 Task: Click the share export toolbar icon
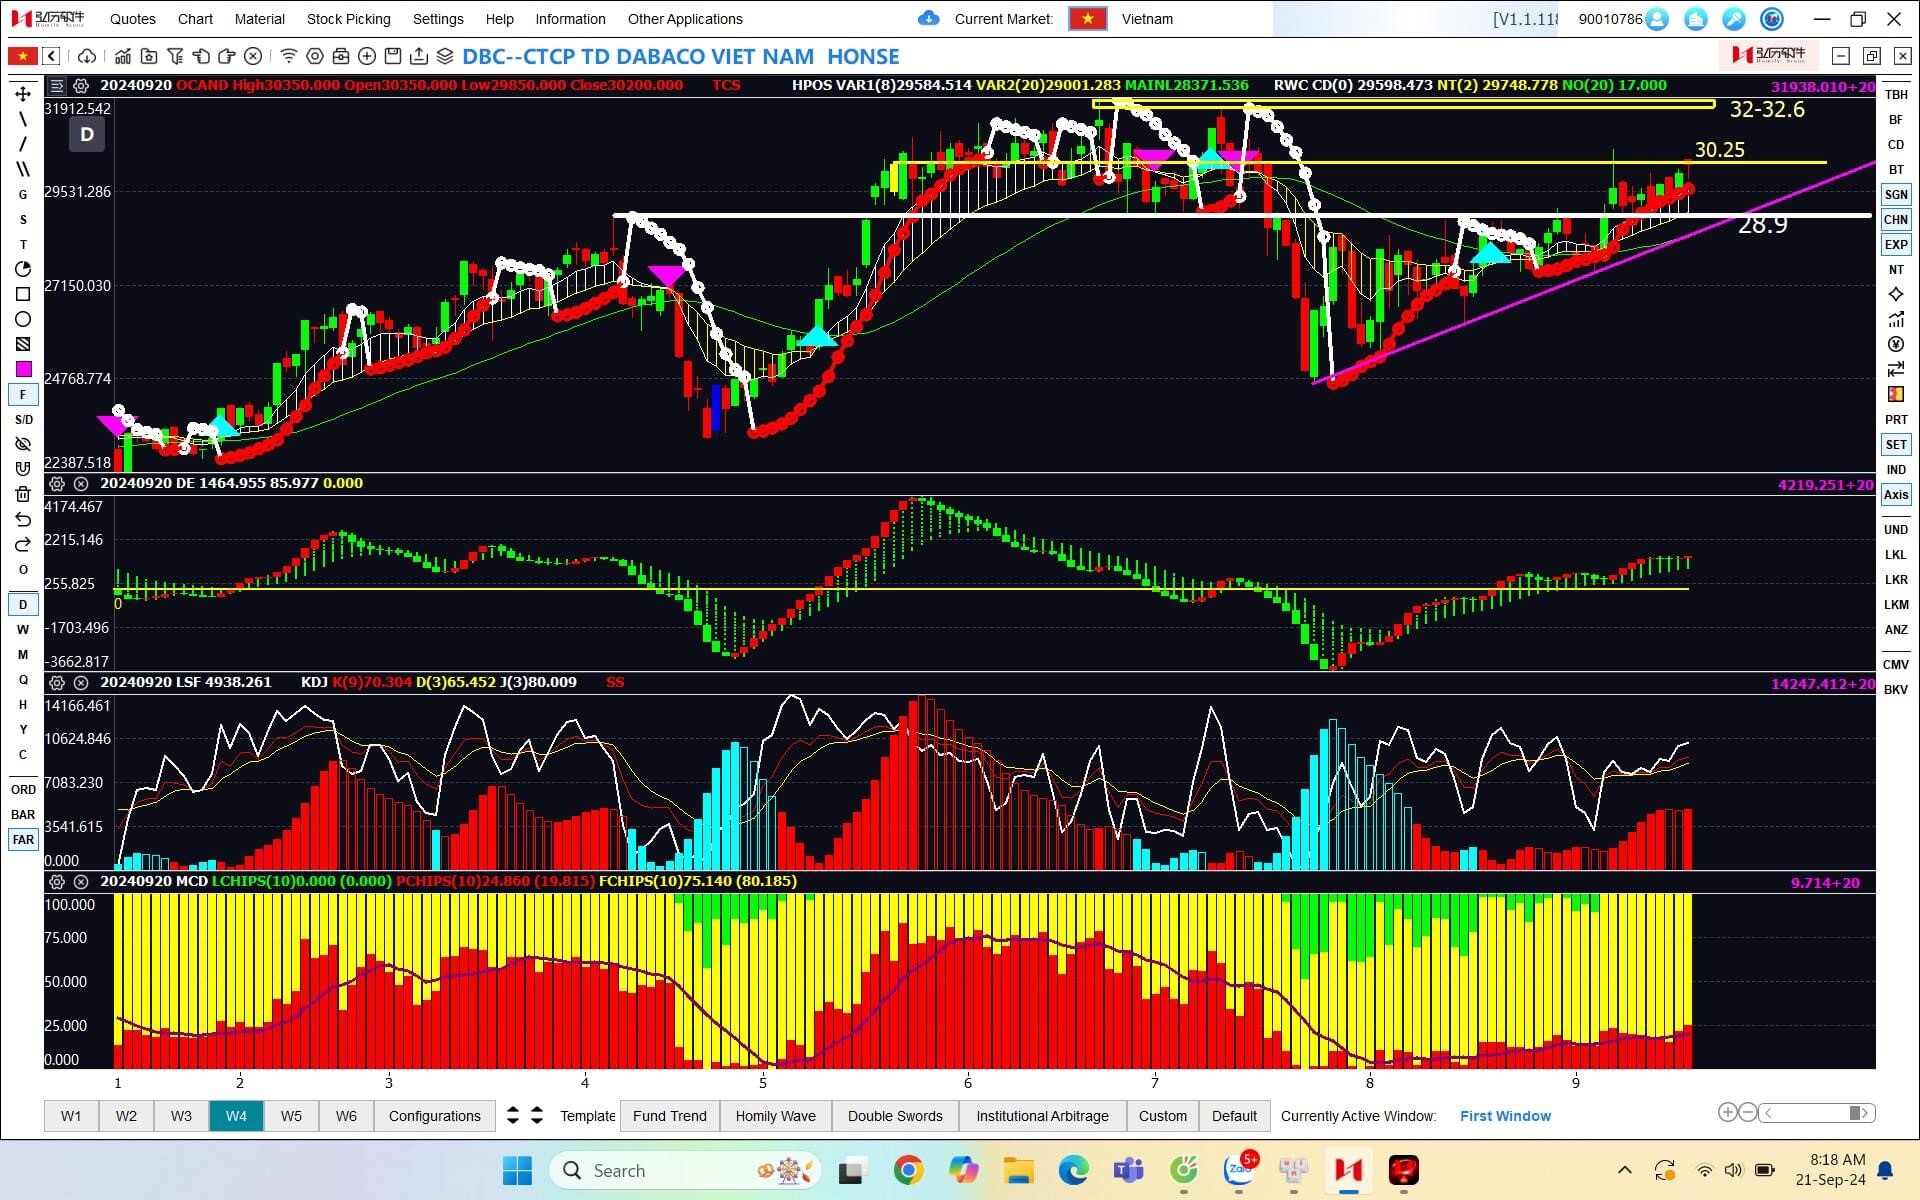click(419, 56)
